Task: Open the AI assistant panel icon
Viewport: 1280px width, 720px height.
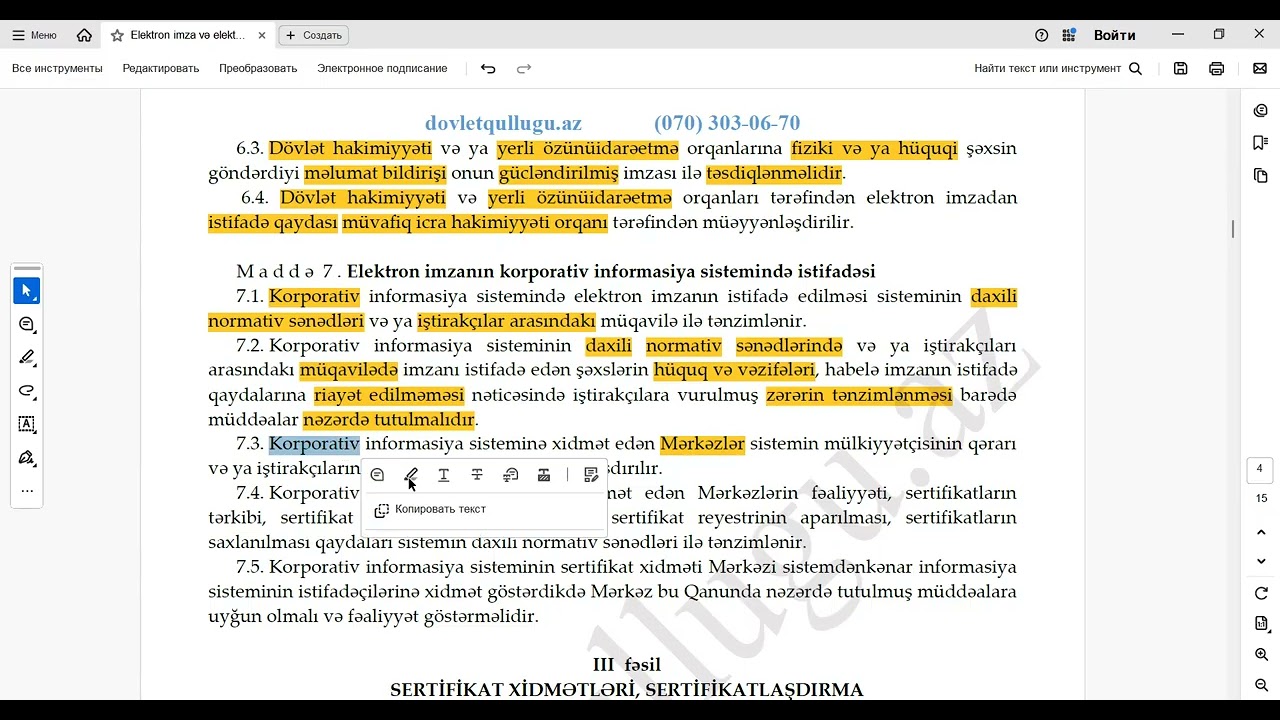Action: click(1261, 111)
